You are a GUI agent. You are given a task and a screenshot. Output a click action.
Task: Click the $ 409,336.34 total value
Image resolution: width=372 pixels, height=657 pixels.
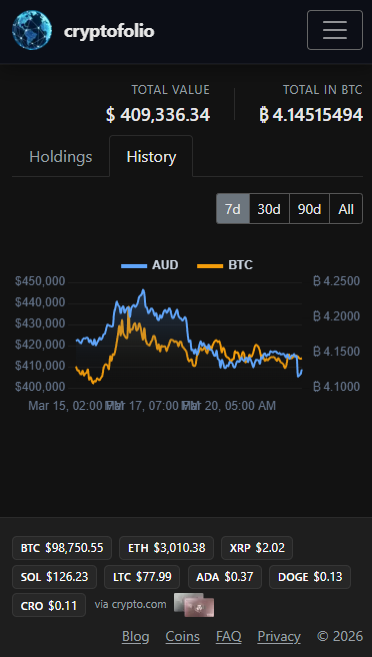158,115
